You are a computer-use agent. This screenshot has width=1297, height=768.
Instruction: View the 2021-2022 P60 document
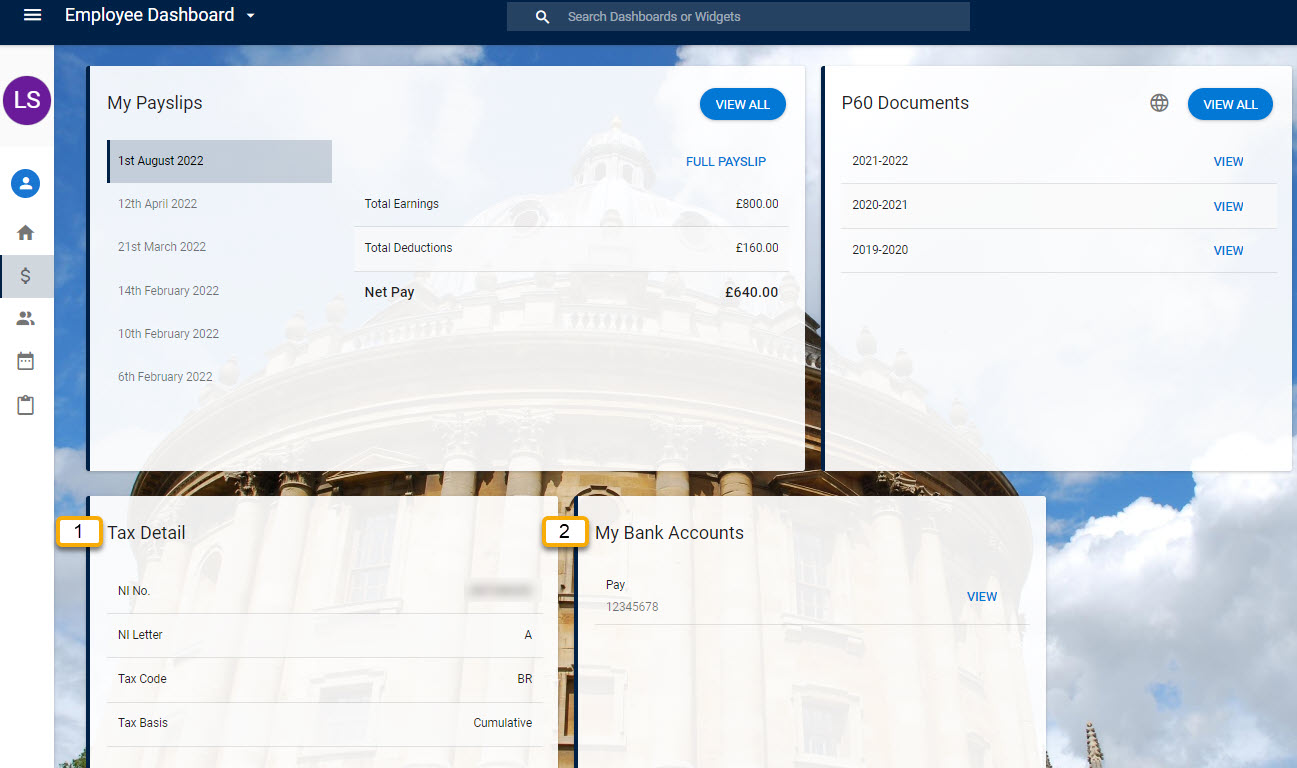1228,162
